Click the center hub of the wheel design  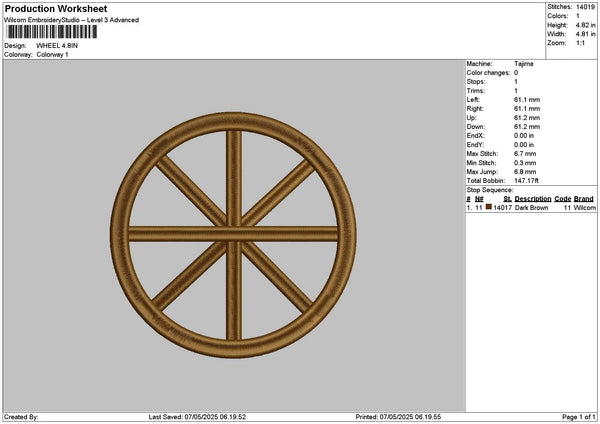233,235
